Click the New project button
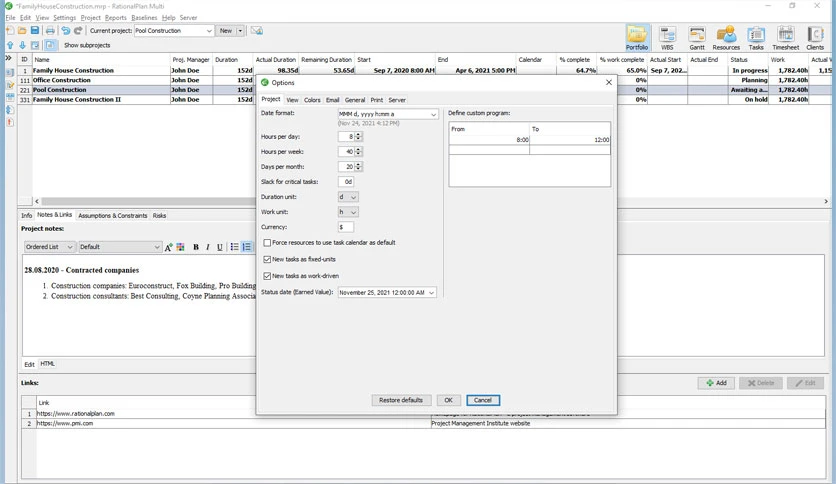The width and height of the screenshot is (836, 484). pos(226,31)
